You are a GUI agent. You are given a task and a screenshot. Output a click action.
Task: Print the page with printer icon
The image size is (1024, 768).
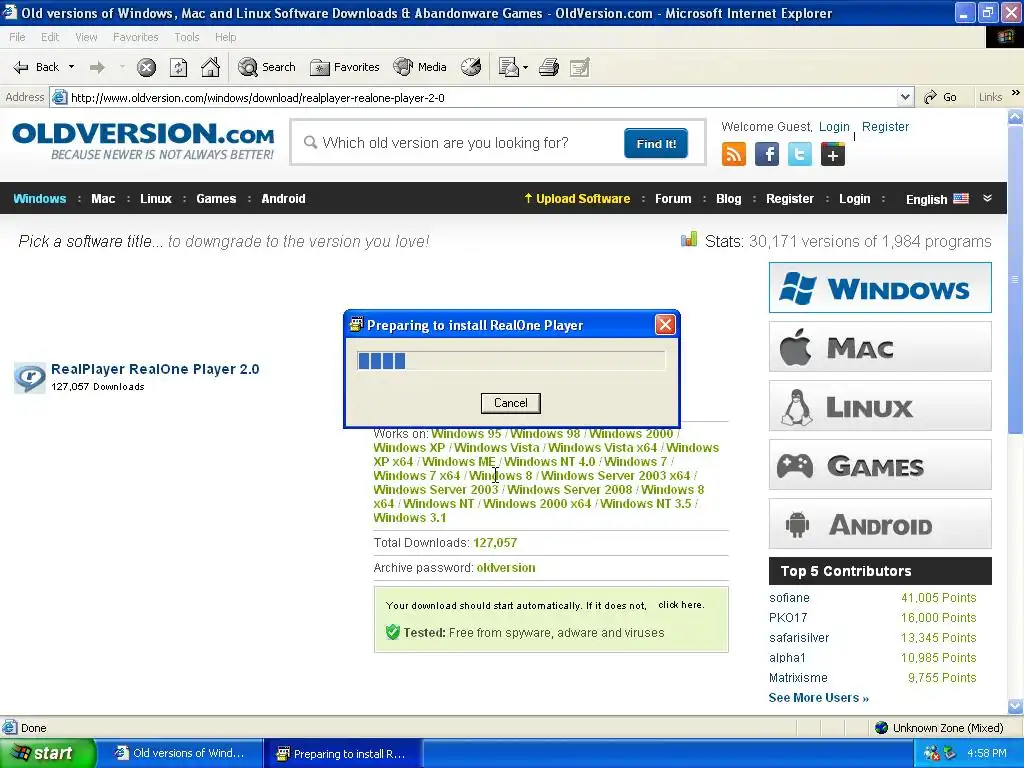pyautogui.click(x=549, y=67)
